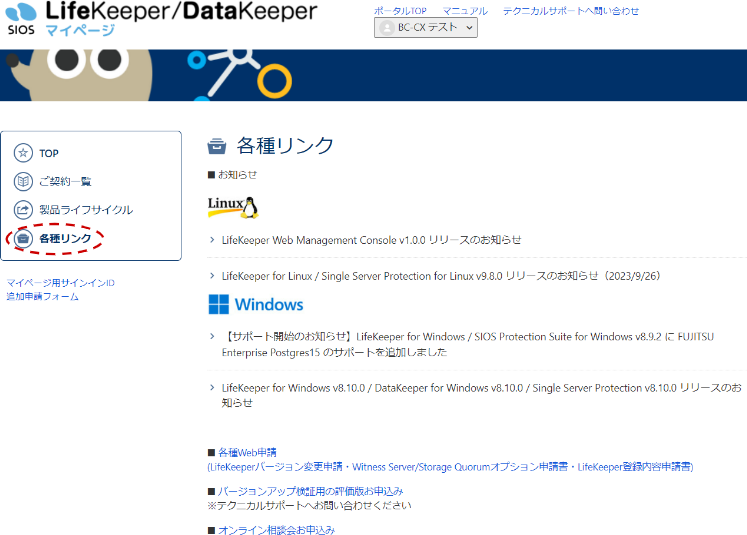Open the FUJITSU Enterprise Postgres15 support notice
The height and width of the screenshot is (535, 747).
pos(468,344)
